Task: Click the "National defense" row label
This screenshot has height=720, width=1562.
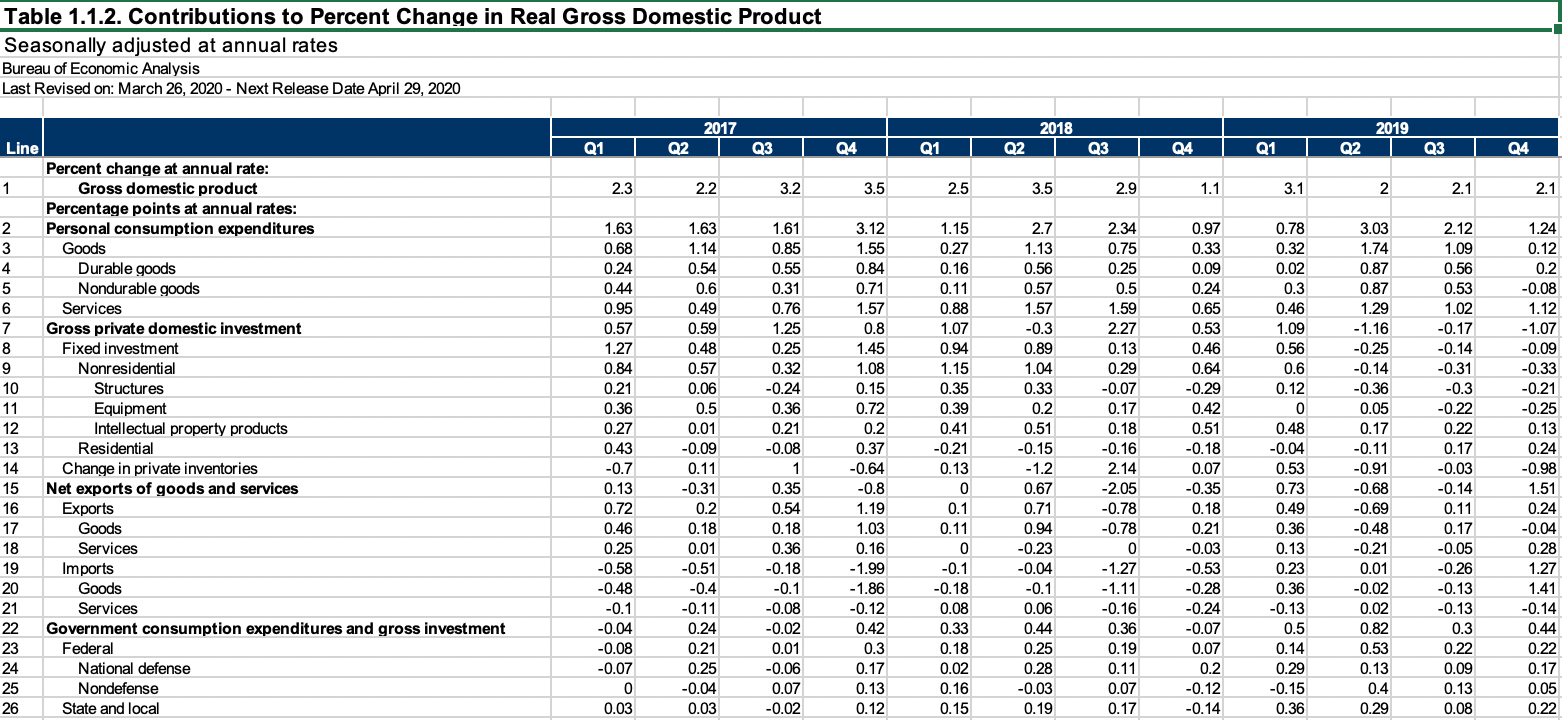Action: (134, 668)
